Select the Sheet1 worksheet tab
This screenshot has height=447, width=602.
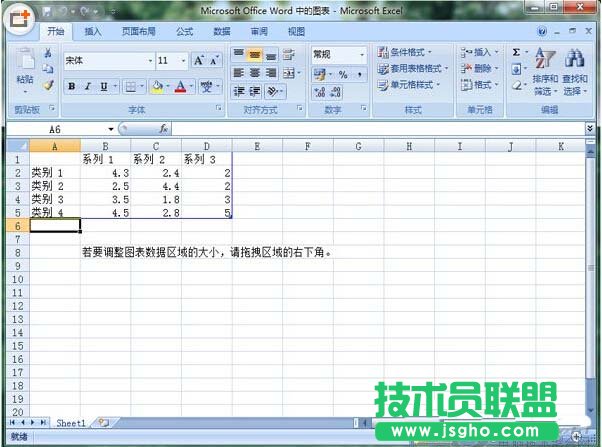click(x=71, y=423)
